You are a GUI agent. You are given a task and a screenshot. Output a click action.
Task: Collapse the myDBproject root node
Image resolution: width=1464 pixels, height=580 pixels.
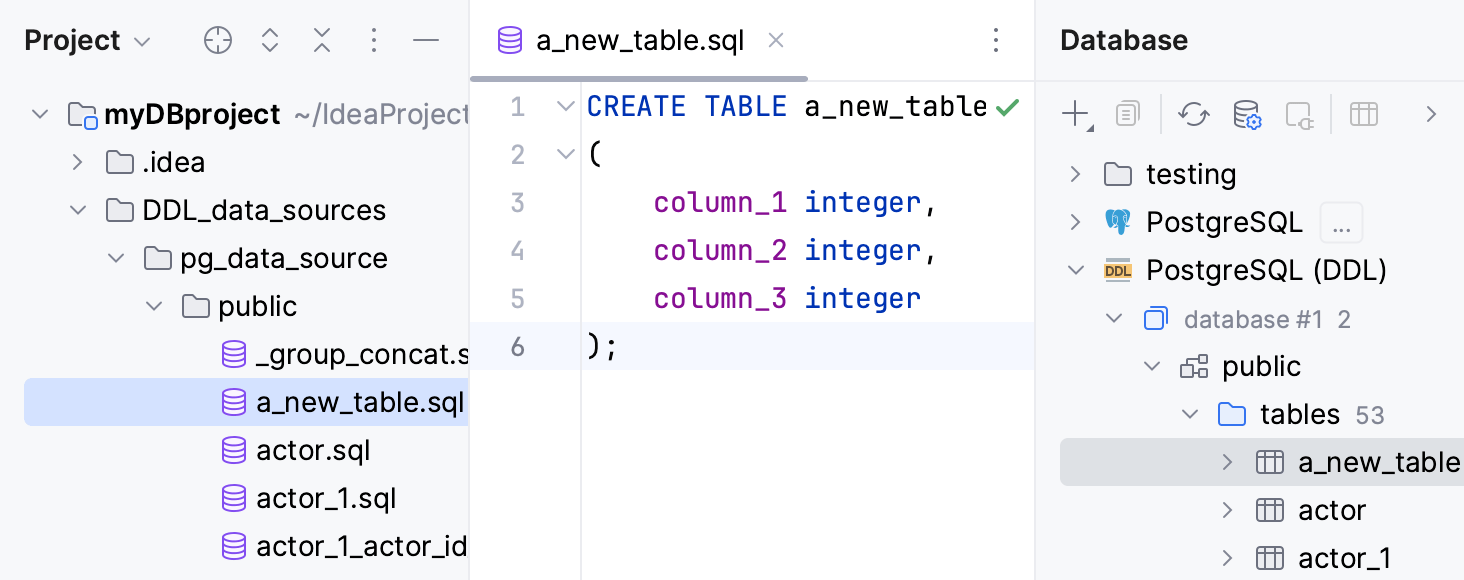tap(40, 114)
